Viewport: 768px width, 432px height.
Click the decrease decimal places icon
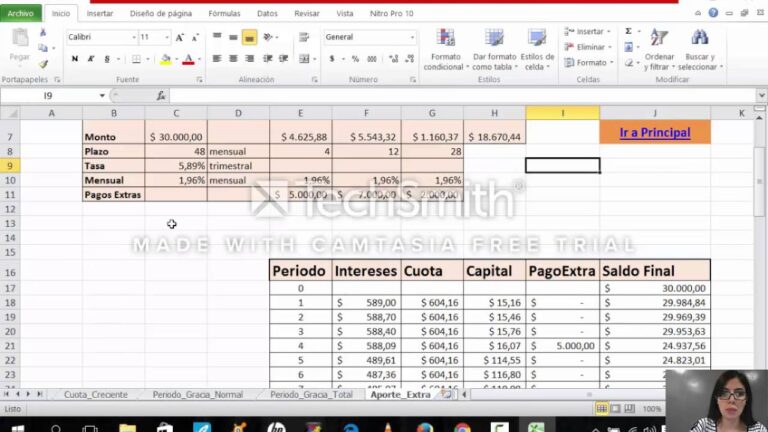[409, 59]
